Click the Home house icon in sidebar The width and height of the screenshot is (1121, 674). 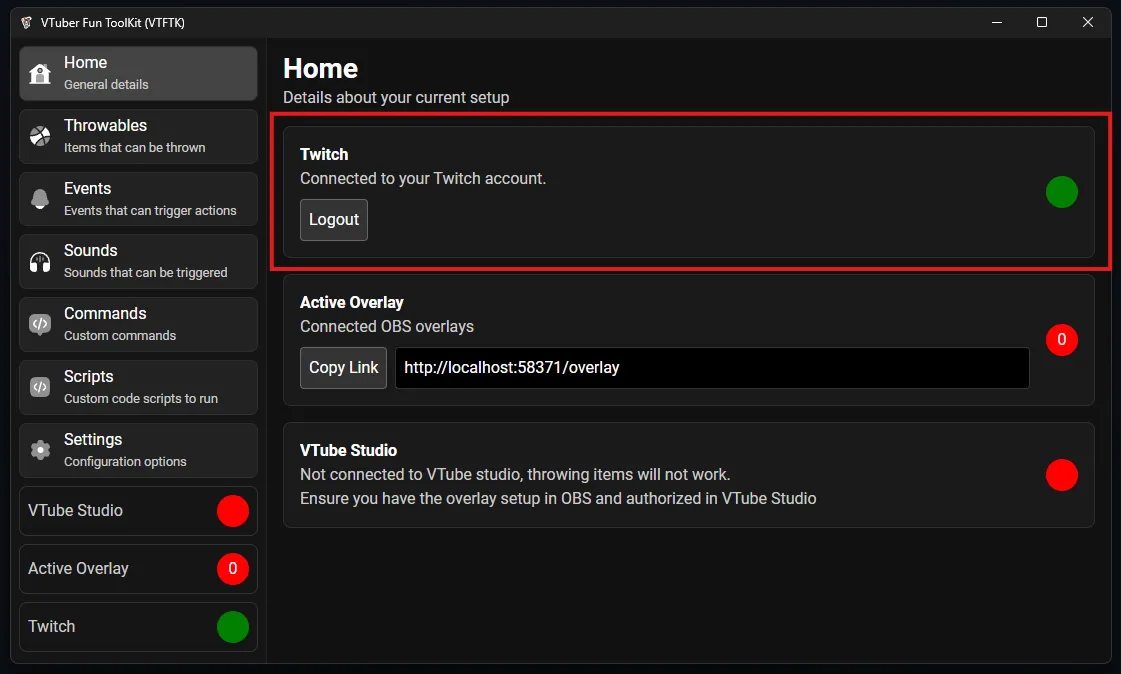click(40, 74)
